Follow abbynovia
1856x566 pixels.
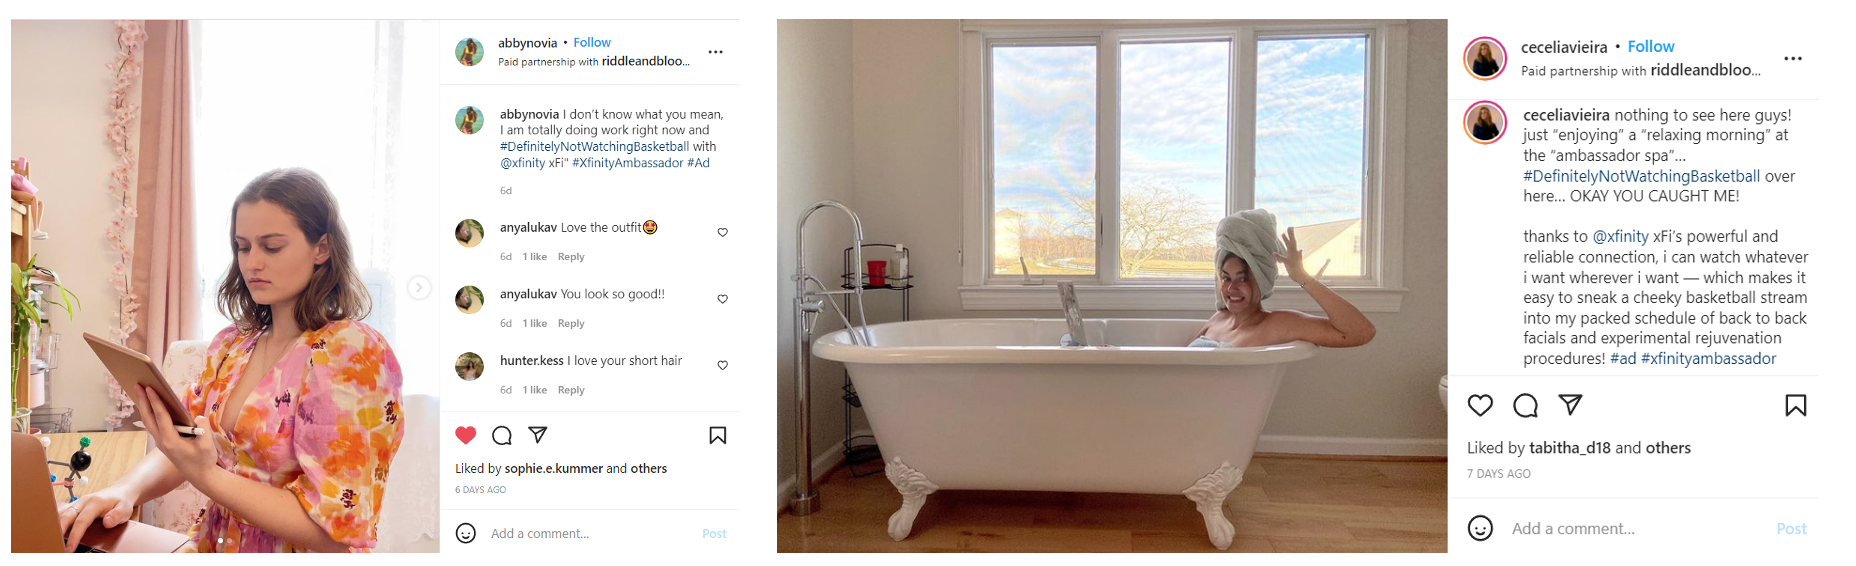tap(592, 43)
